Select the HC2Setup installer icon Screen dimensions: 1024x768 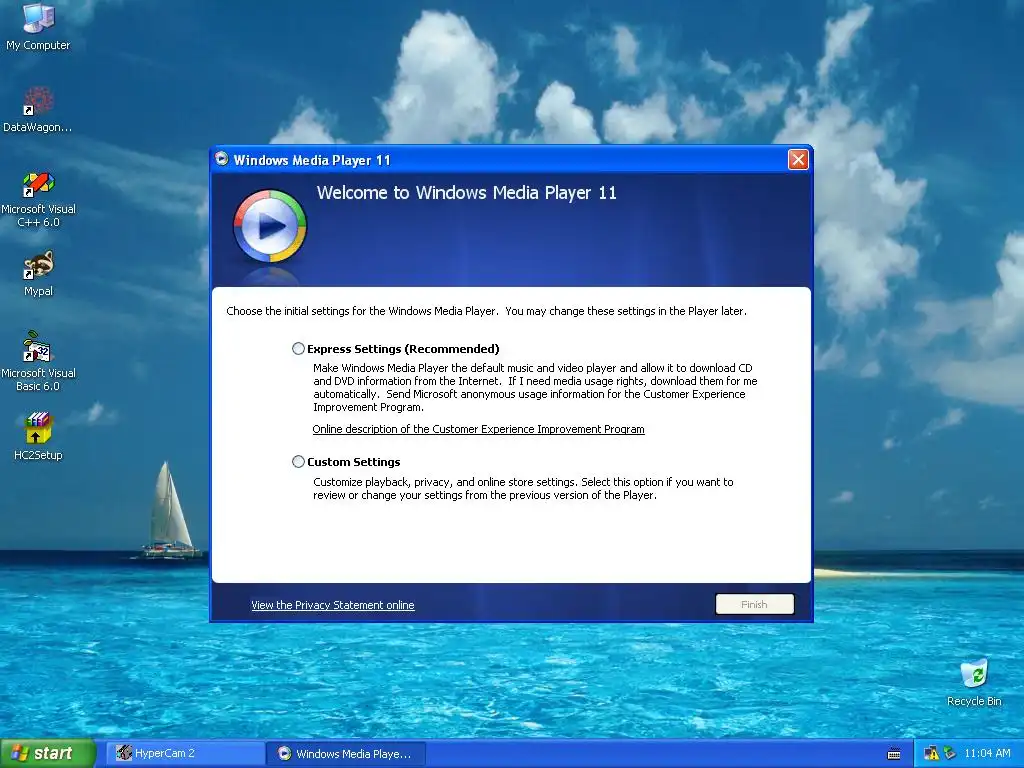pos(38,436)
